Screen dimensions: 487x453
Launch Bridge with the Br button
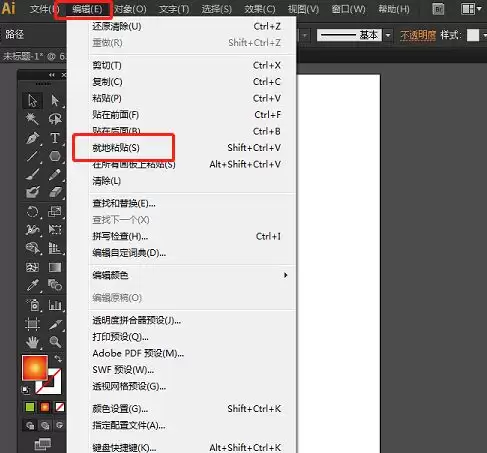pyautogui.click(x=439, y=9)
